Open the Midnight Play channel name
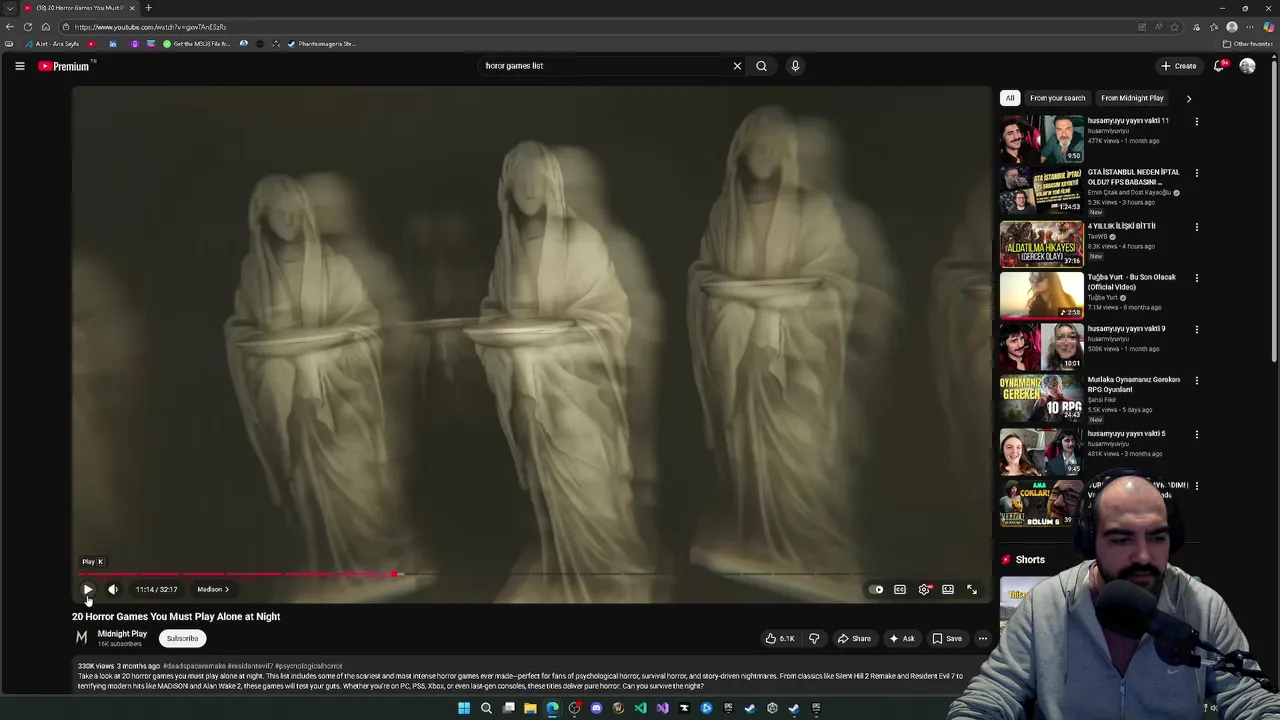 tap(122, 633)
